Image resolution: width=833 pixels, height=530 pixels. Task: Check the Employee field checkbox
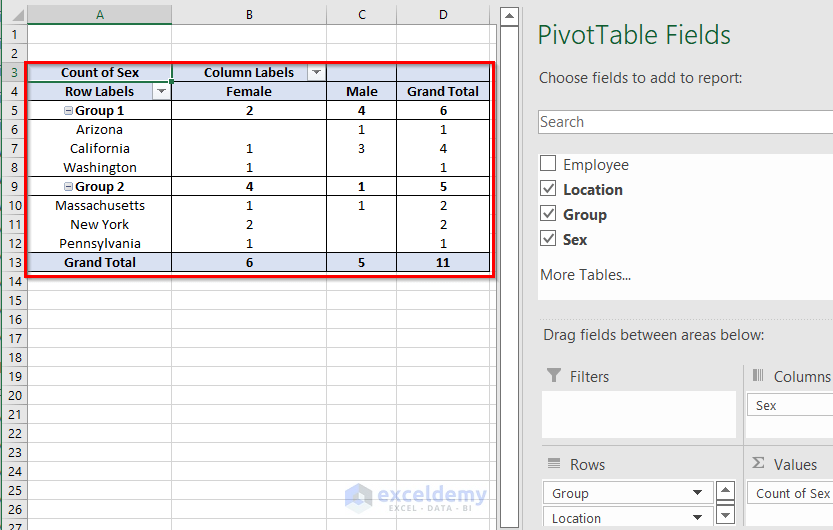(x=548, y=163)
